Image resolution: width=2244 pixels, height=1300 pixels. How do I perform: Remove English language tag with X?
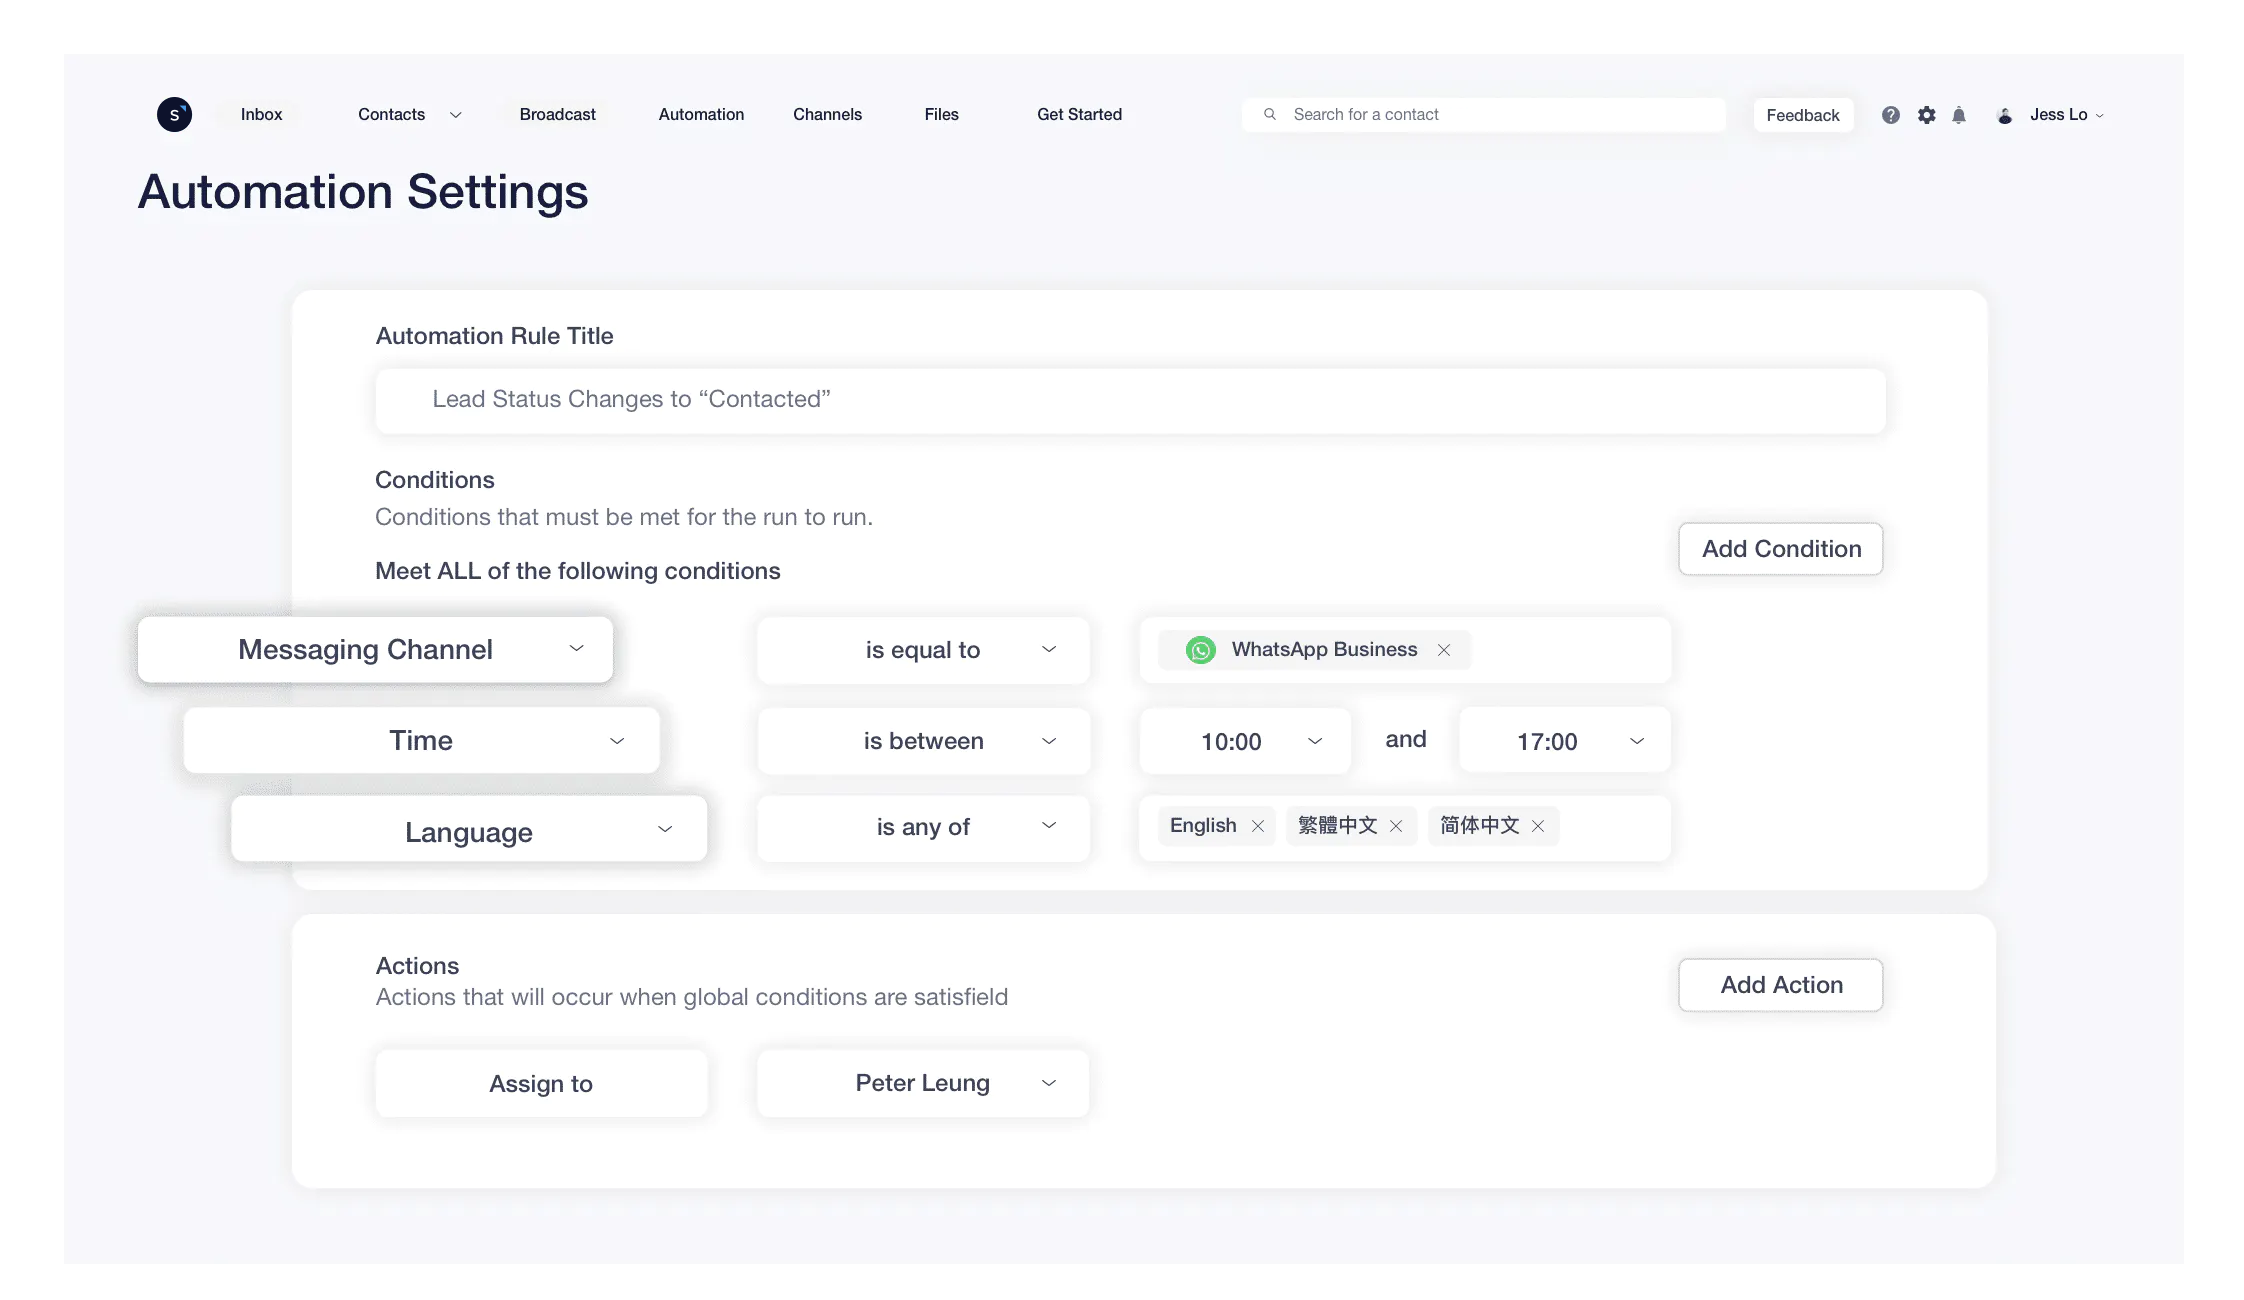pos(1258,825)
